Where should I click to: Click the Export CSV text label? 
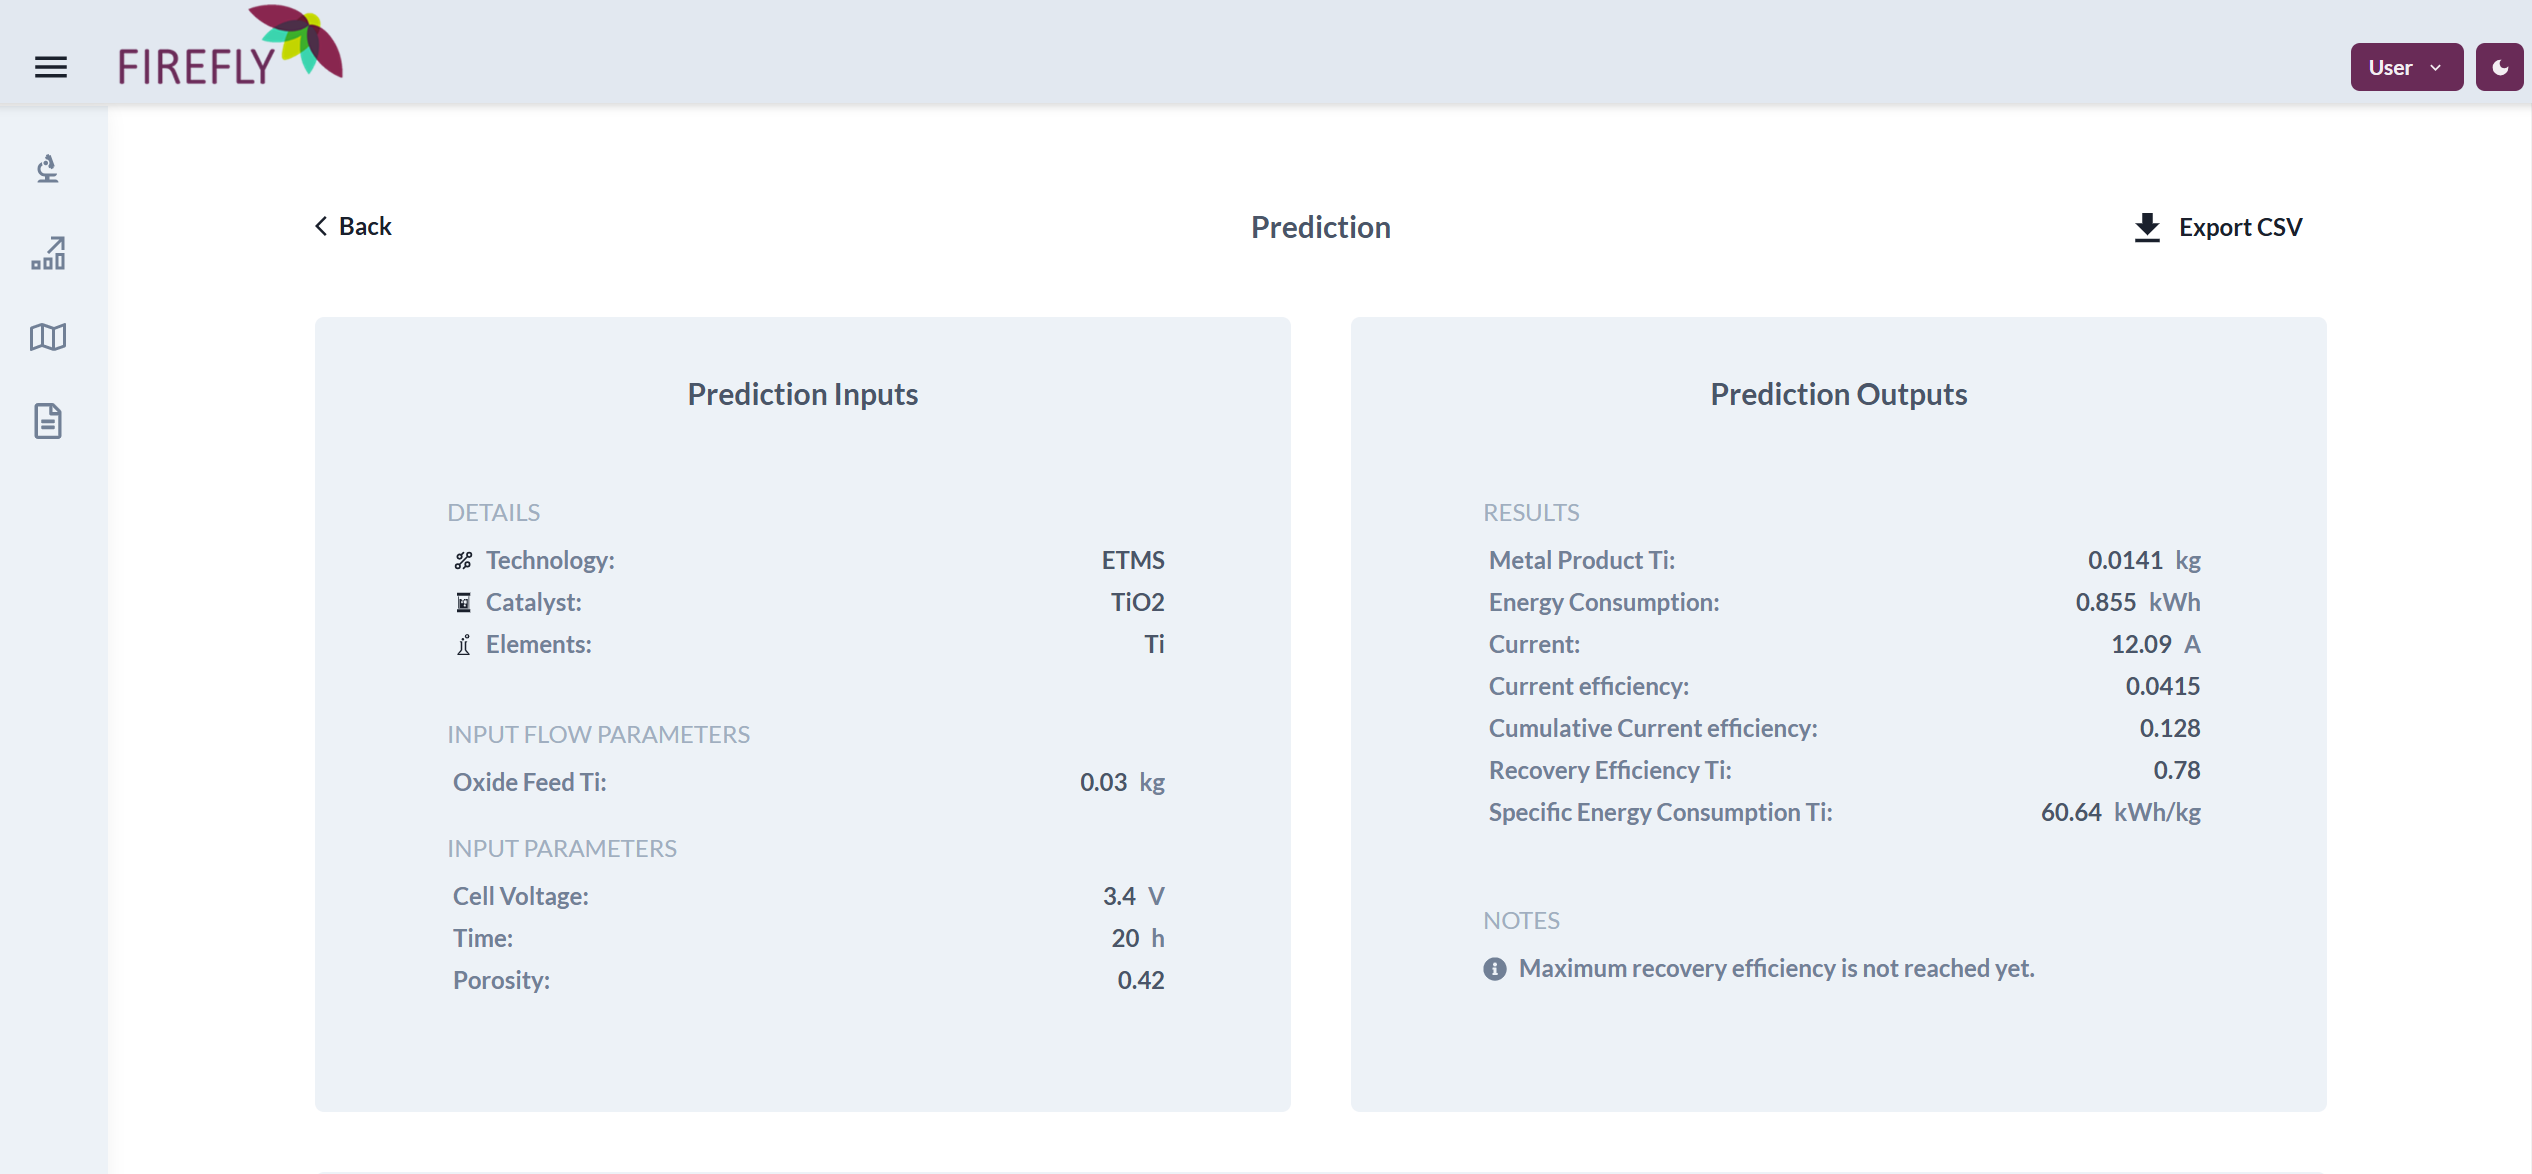[x=2240, y=227]
